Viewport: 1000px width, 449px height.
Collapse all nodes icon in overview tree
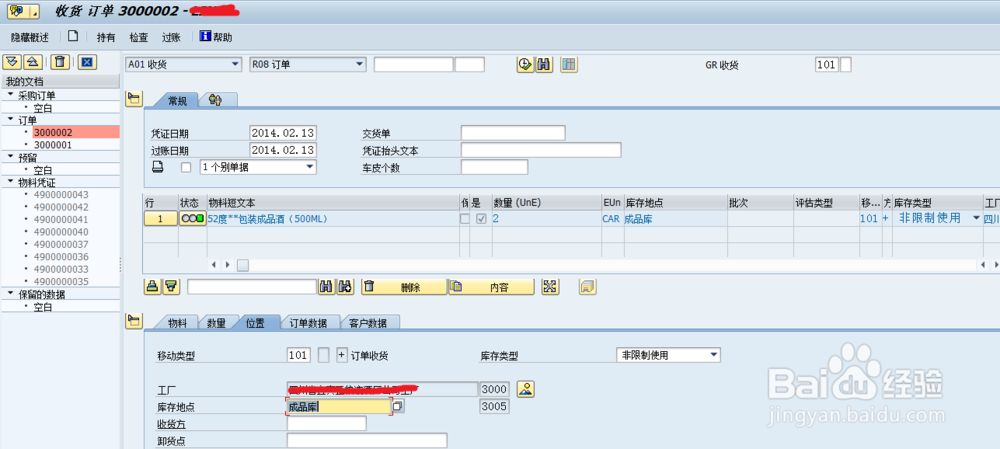coord(33,62)
